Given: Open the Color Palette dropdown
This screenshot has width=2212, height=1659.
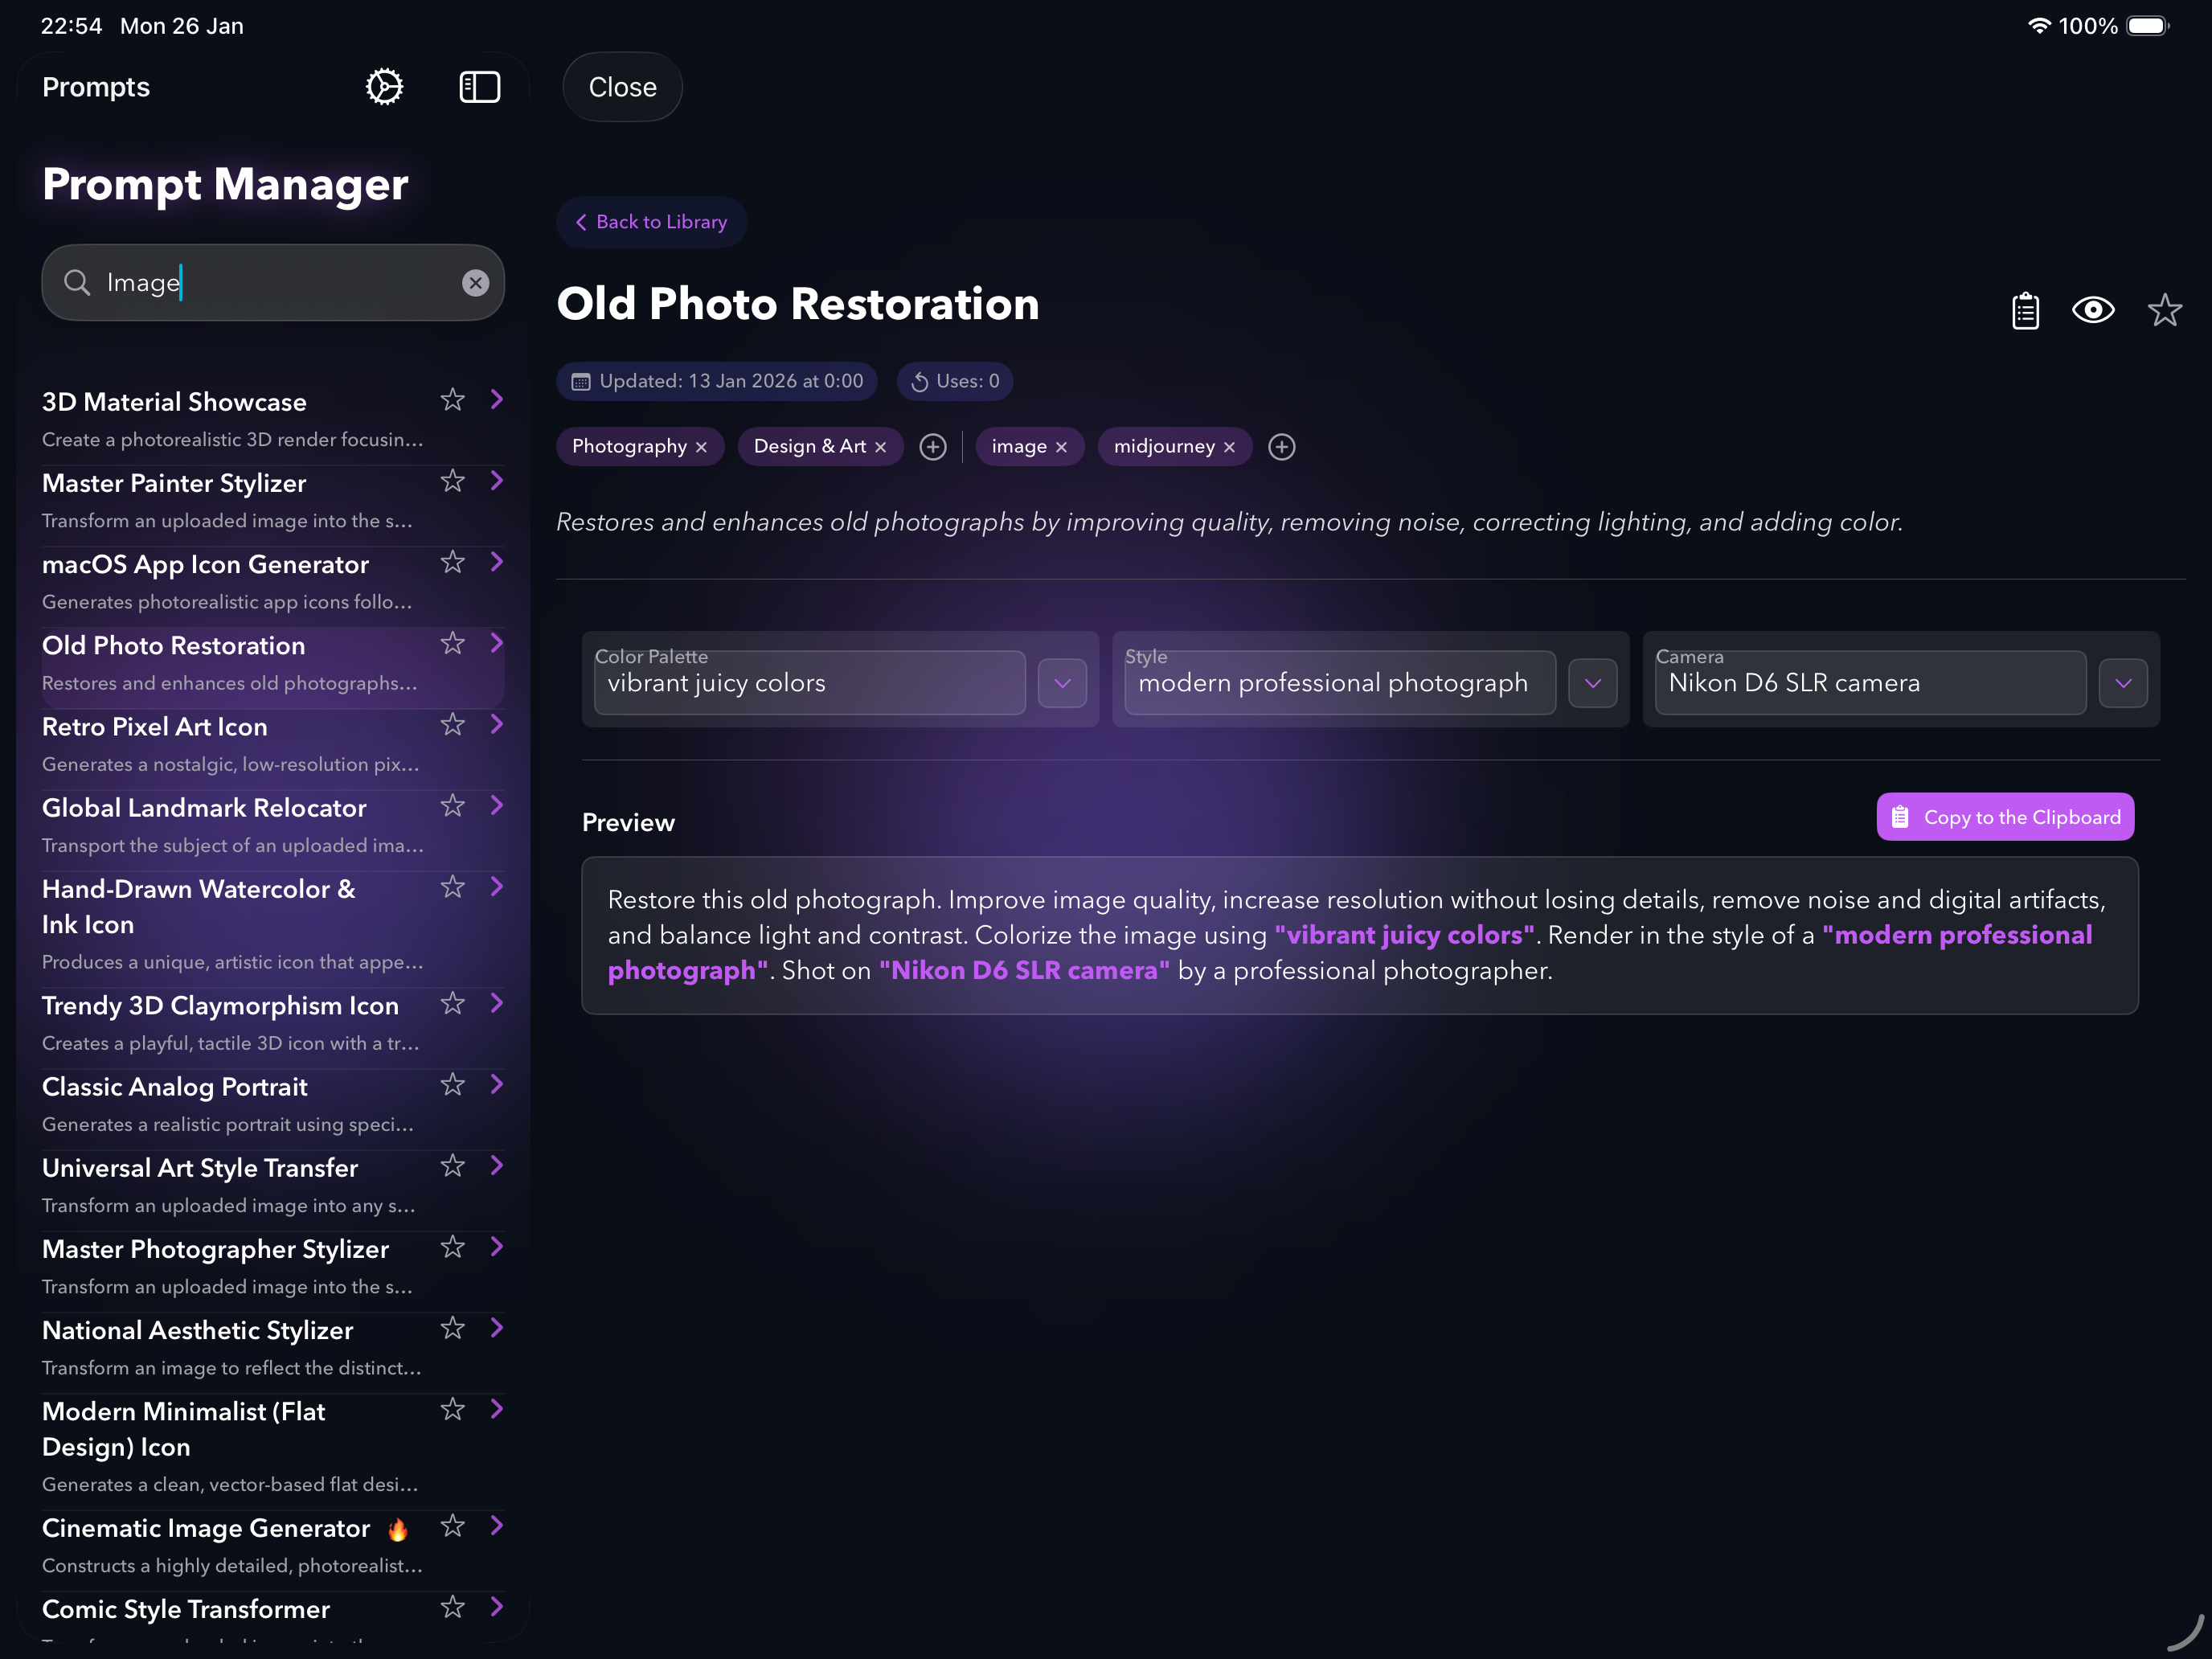Looking at the screenshot, I should click(1062, 683).
